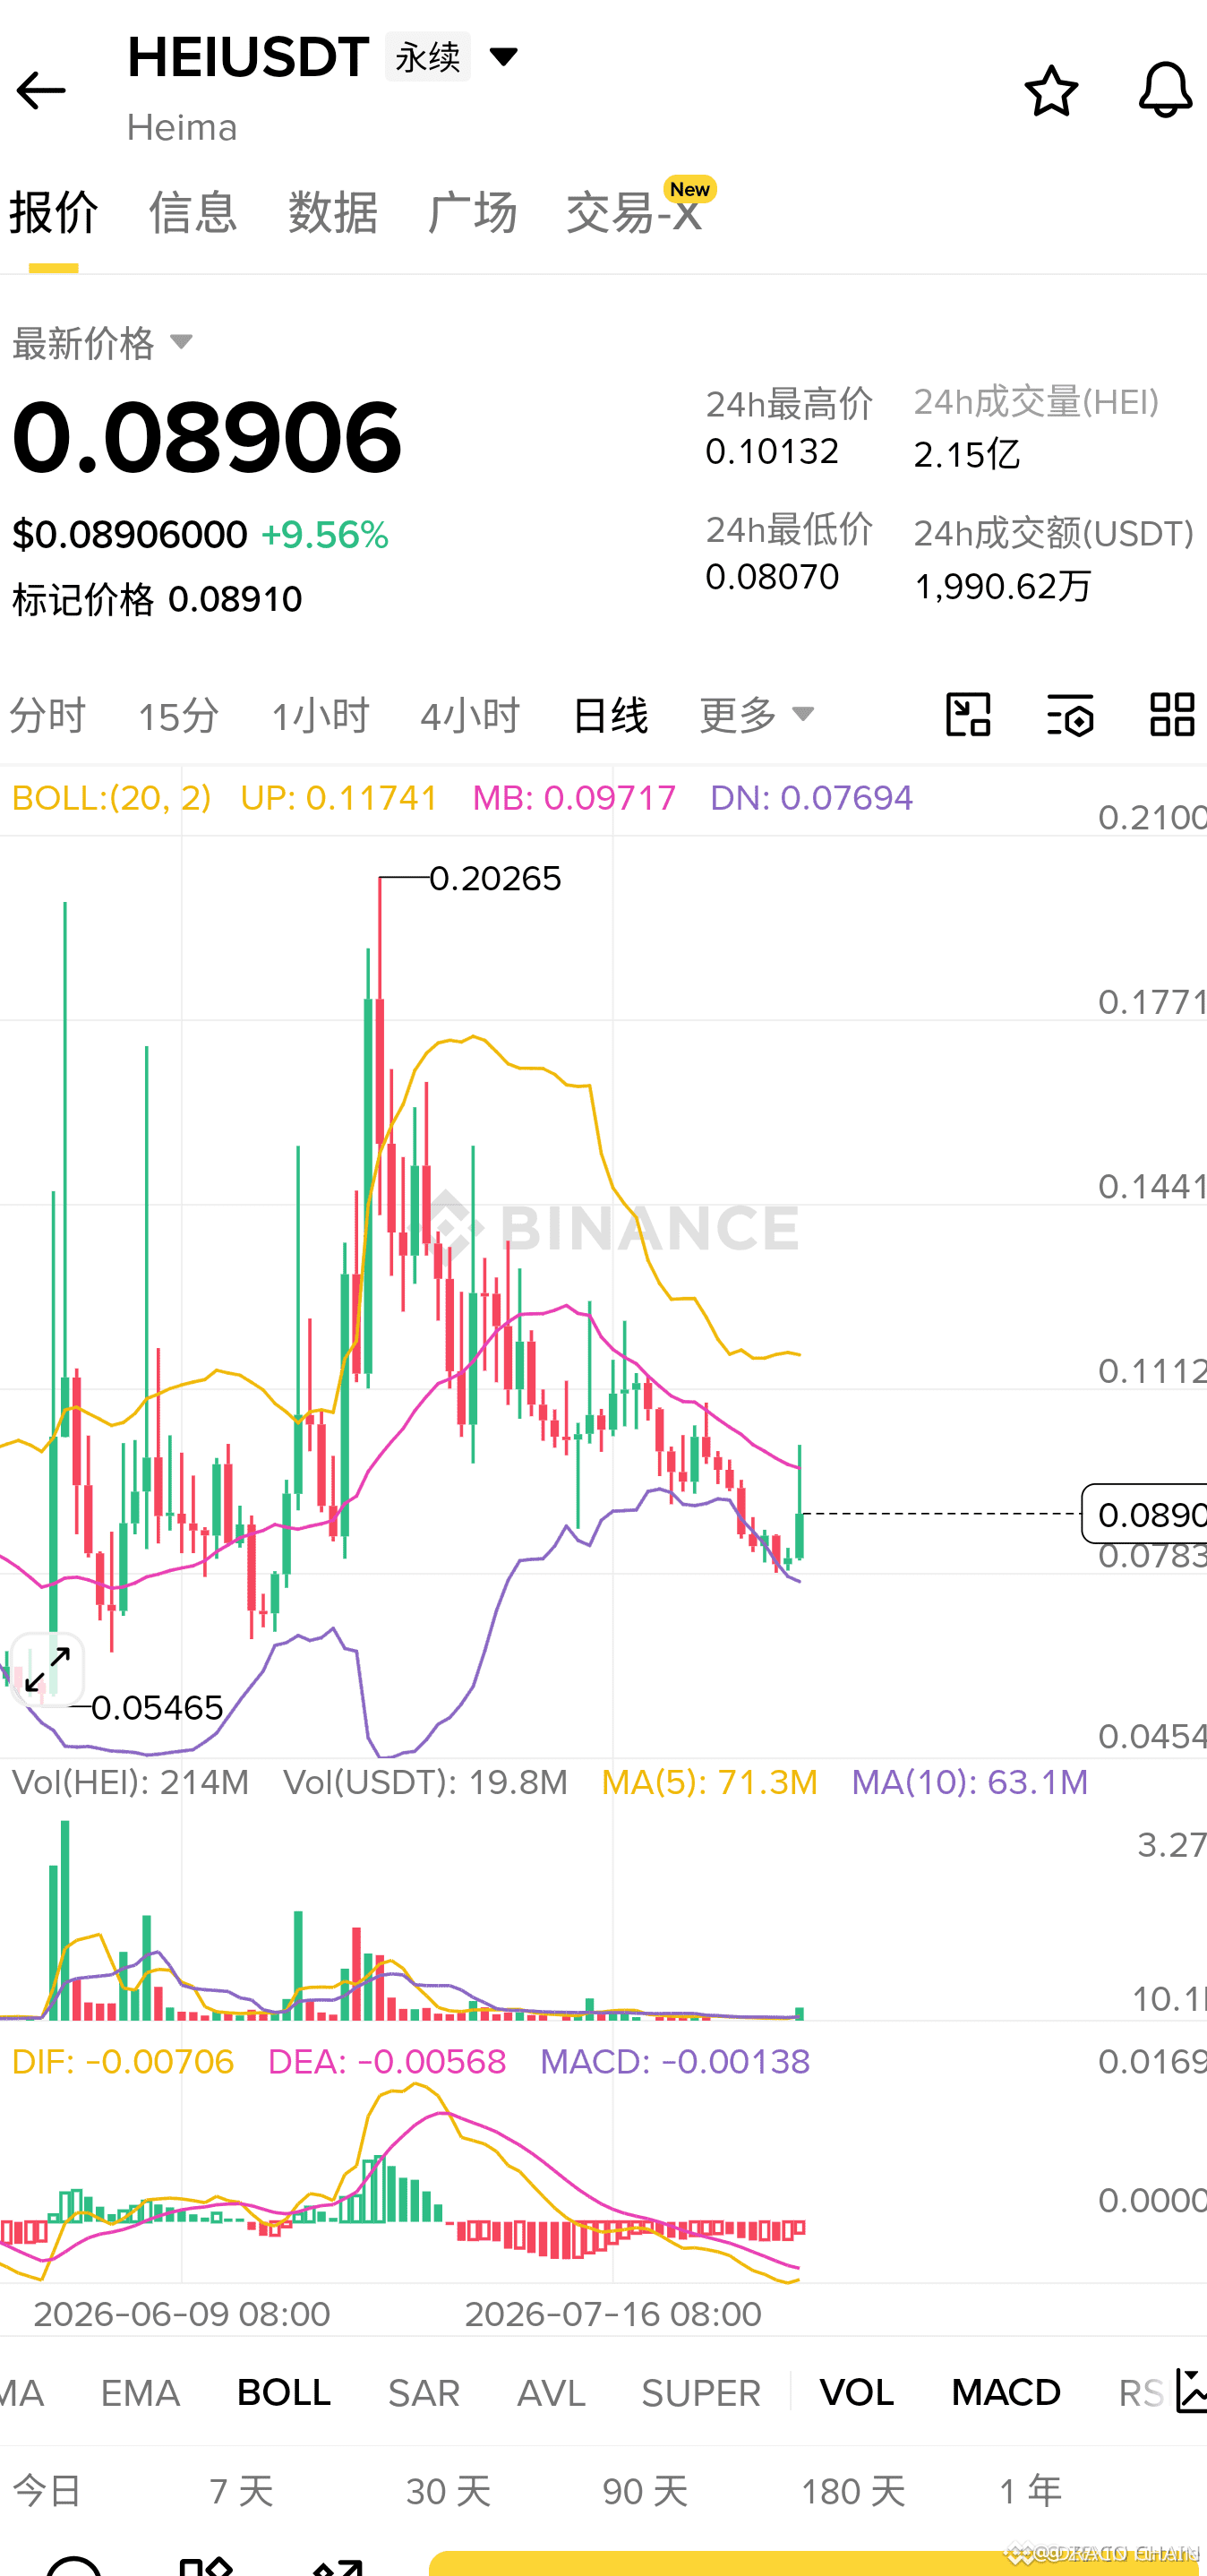
Task: Tap 24h最低价 value 0.08070
Action: [x=772, y=577]
